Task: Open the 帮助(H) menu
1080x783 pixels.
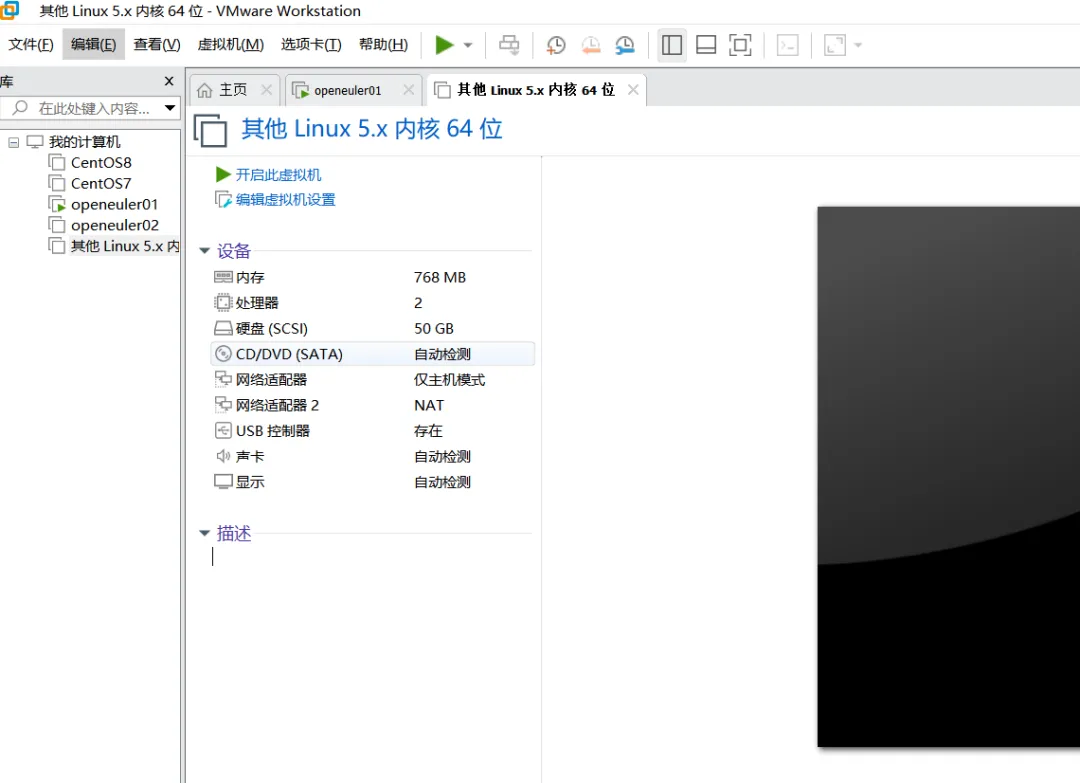Action: 384,45
